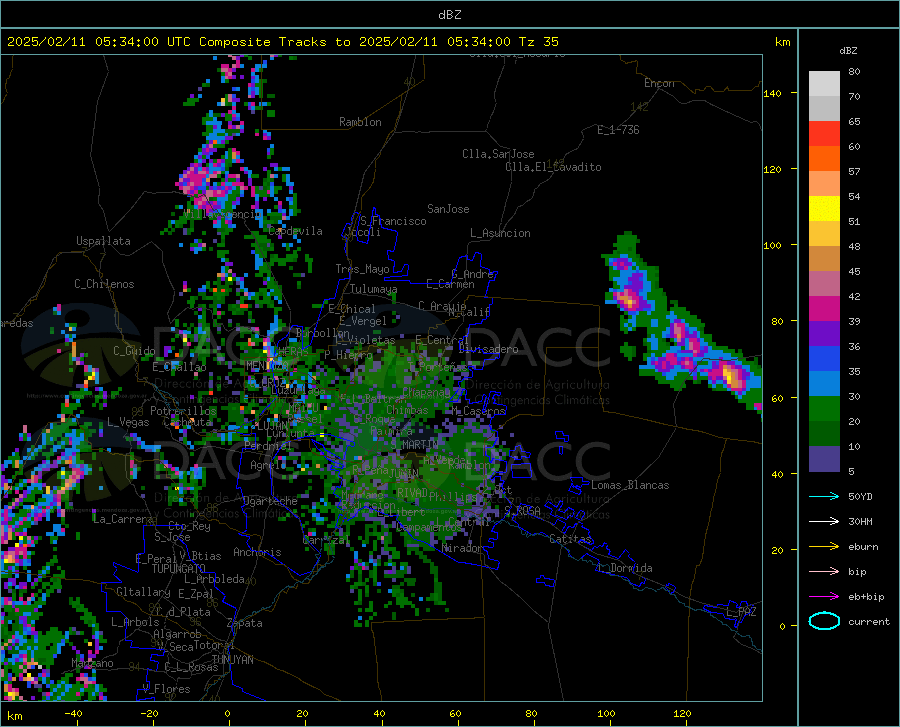The height and width of the screenshot is (727, 900).
Task: Click the '120' tick on horizontal axis
Action: click(682, 714)
